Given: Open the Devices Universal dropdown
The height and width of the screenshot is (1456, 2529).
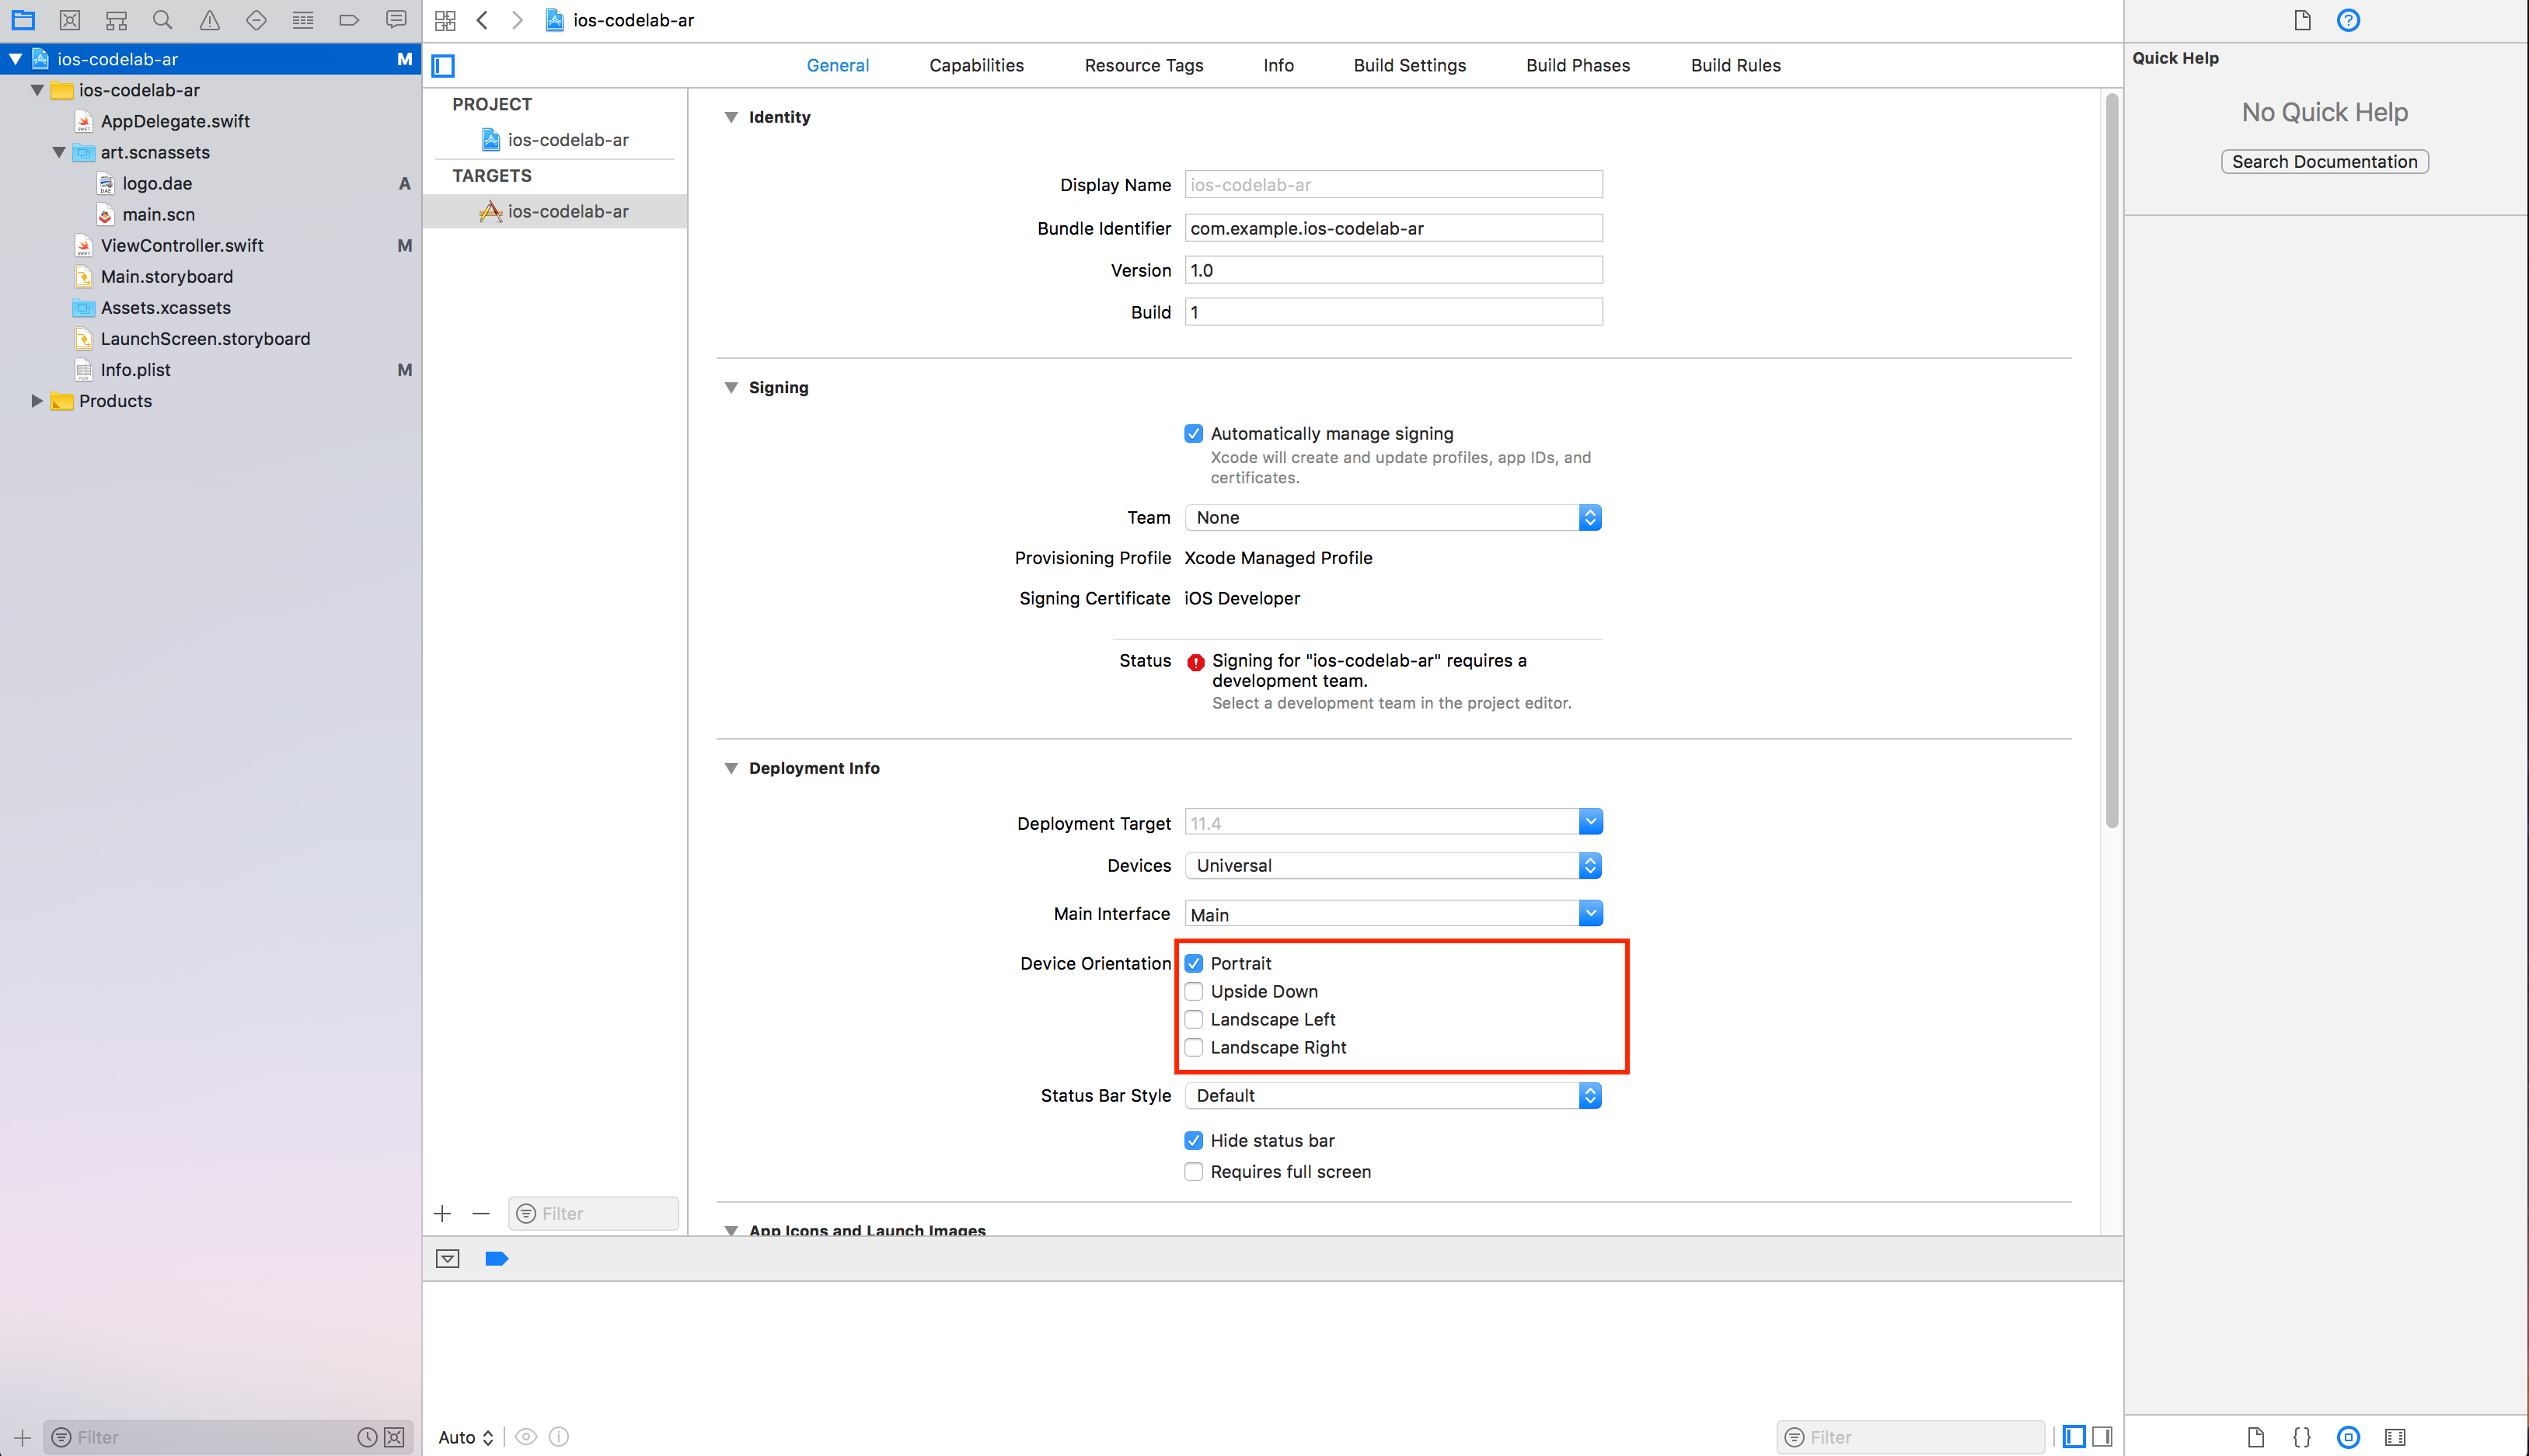Looking at the screenshot, I should (1393, 865).
